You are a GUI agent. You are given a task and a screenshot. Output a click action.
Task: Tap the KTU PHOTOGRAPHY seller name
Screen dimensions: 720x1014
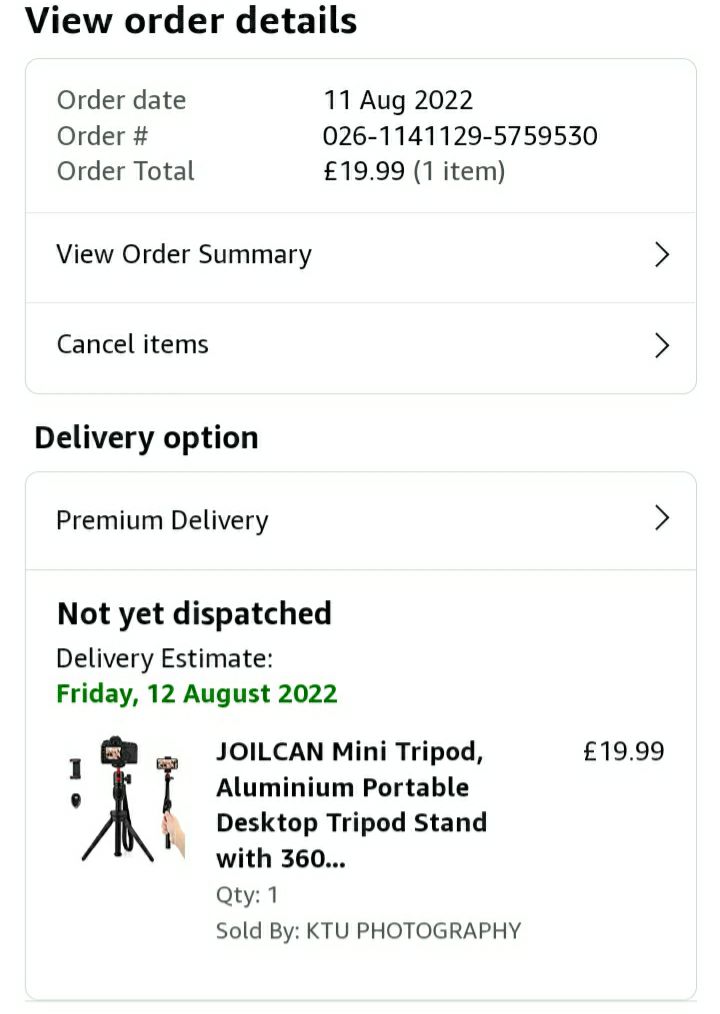pyautogui.click(x=413, y=931)
